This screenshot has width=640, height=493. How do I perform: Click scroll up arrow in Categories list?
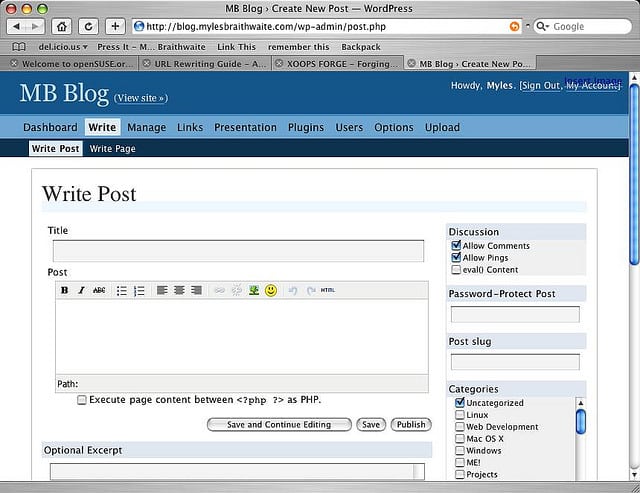(x=580, y=403)
